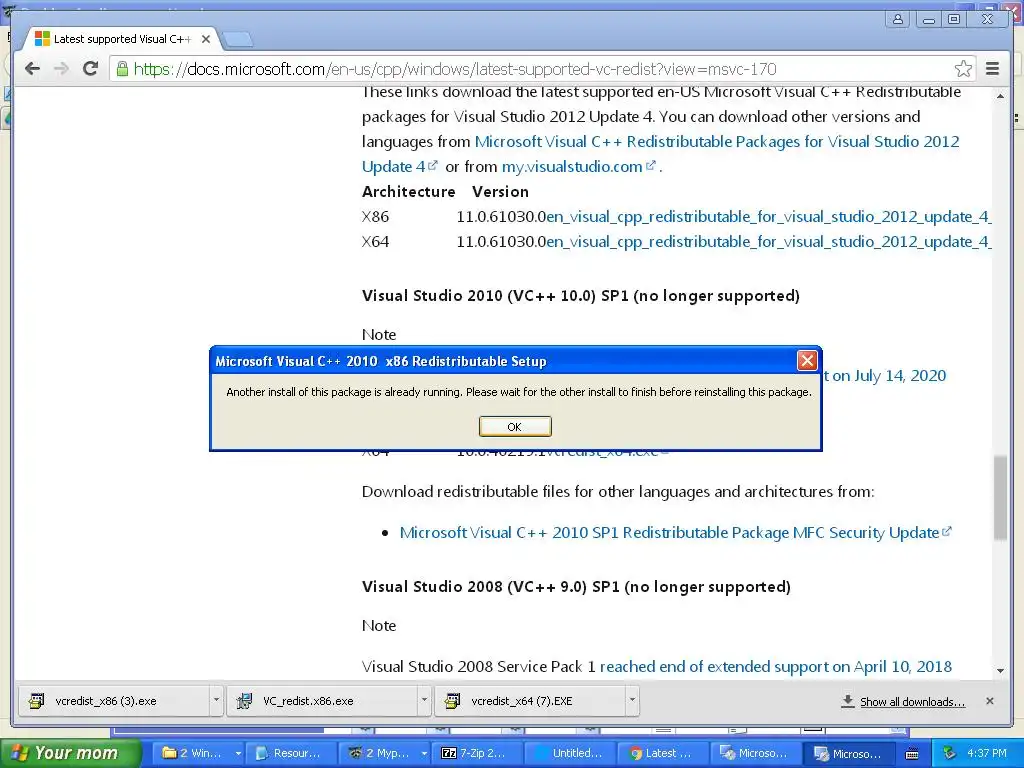This screenshot has height=768, width=1024.
Task: Click the 4:37 PM clock
Action: 987,753
